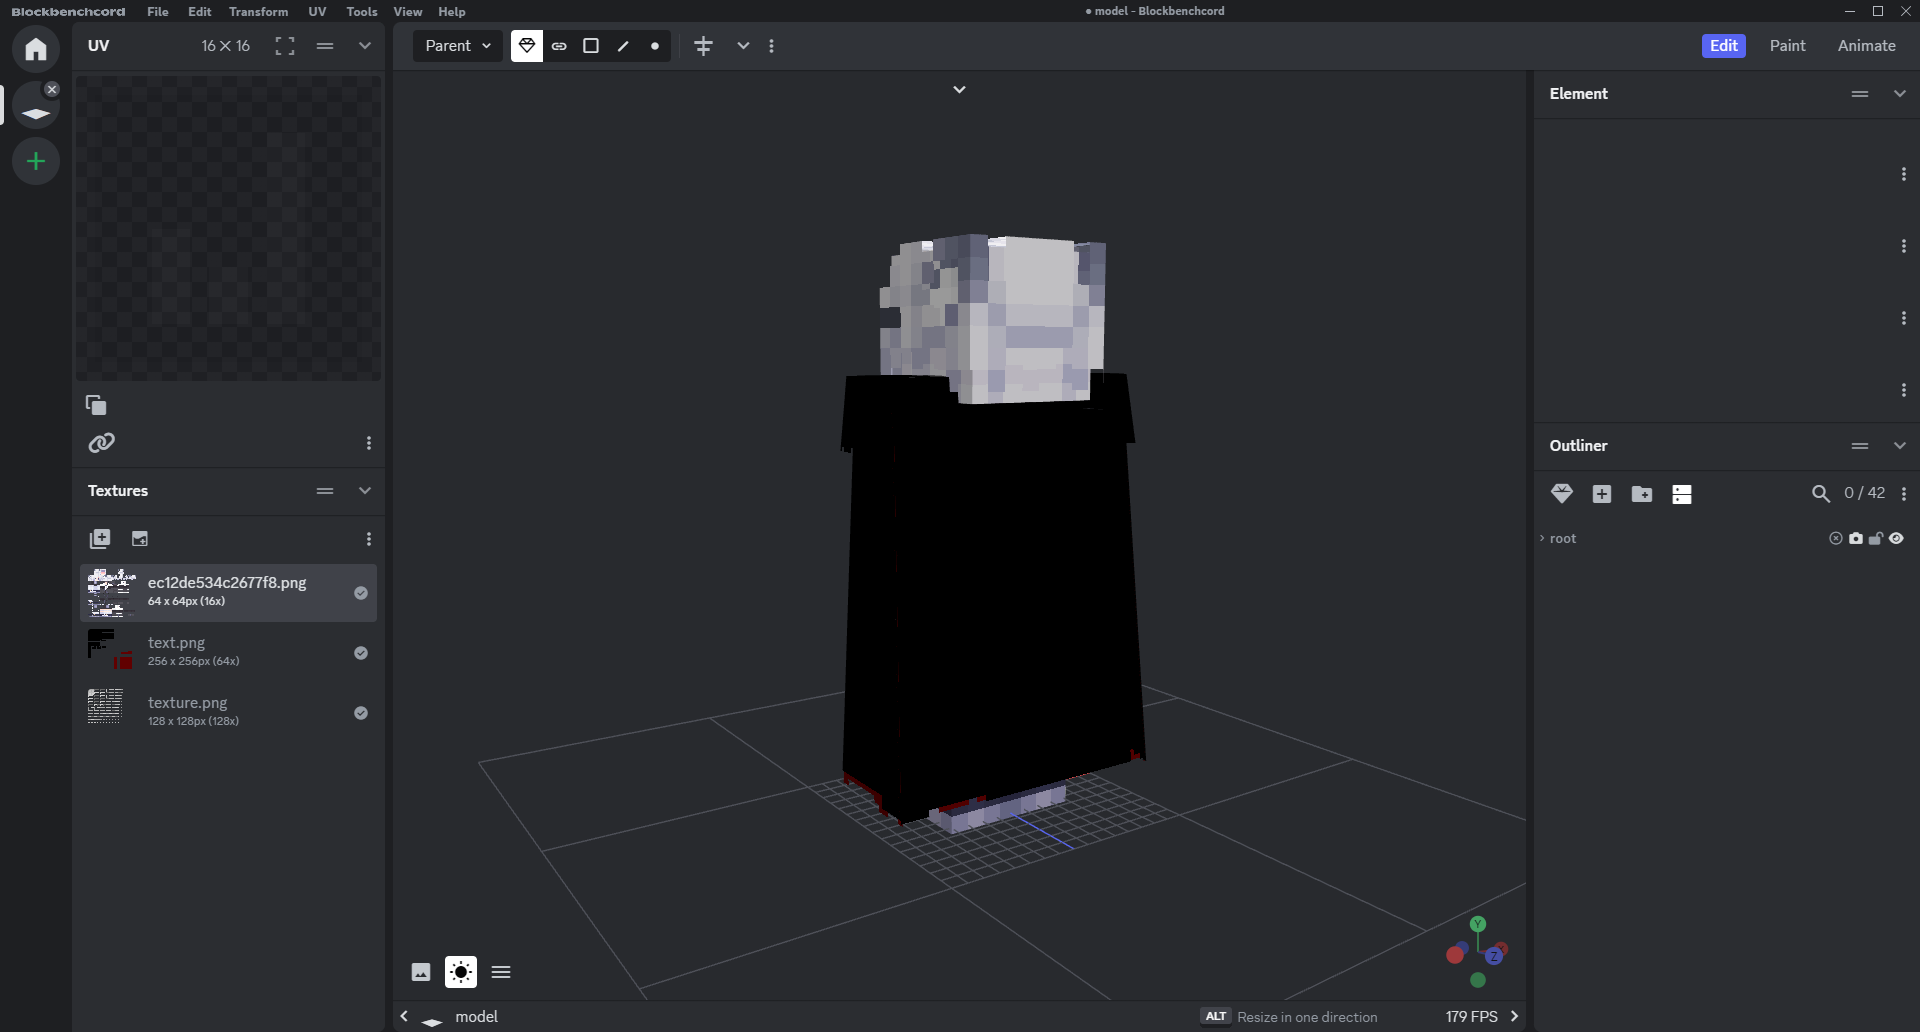Click the Animate mode button
1920x1032 pixels.
coord(1866,46)
